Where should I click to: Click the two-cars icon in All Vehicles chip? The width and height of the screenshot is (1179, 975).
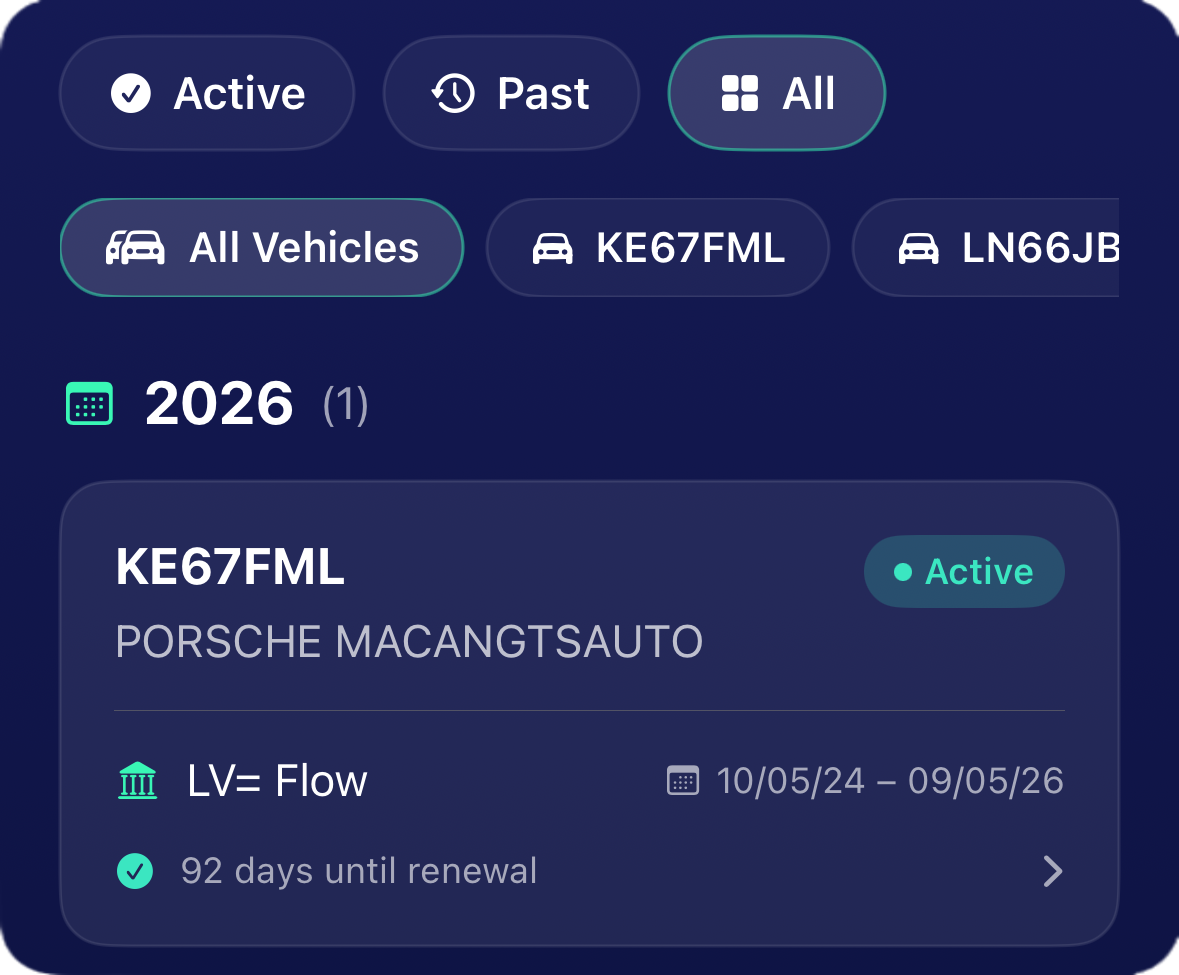(135, 248)
